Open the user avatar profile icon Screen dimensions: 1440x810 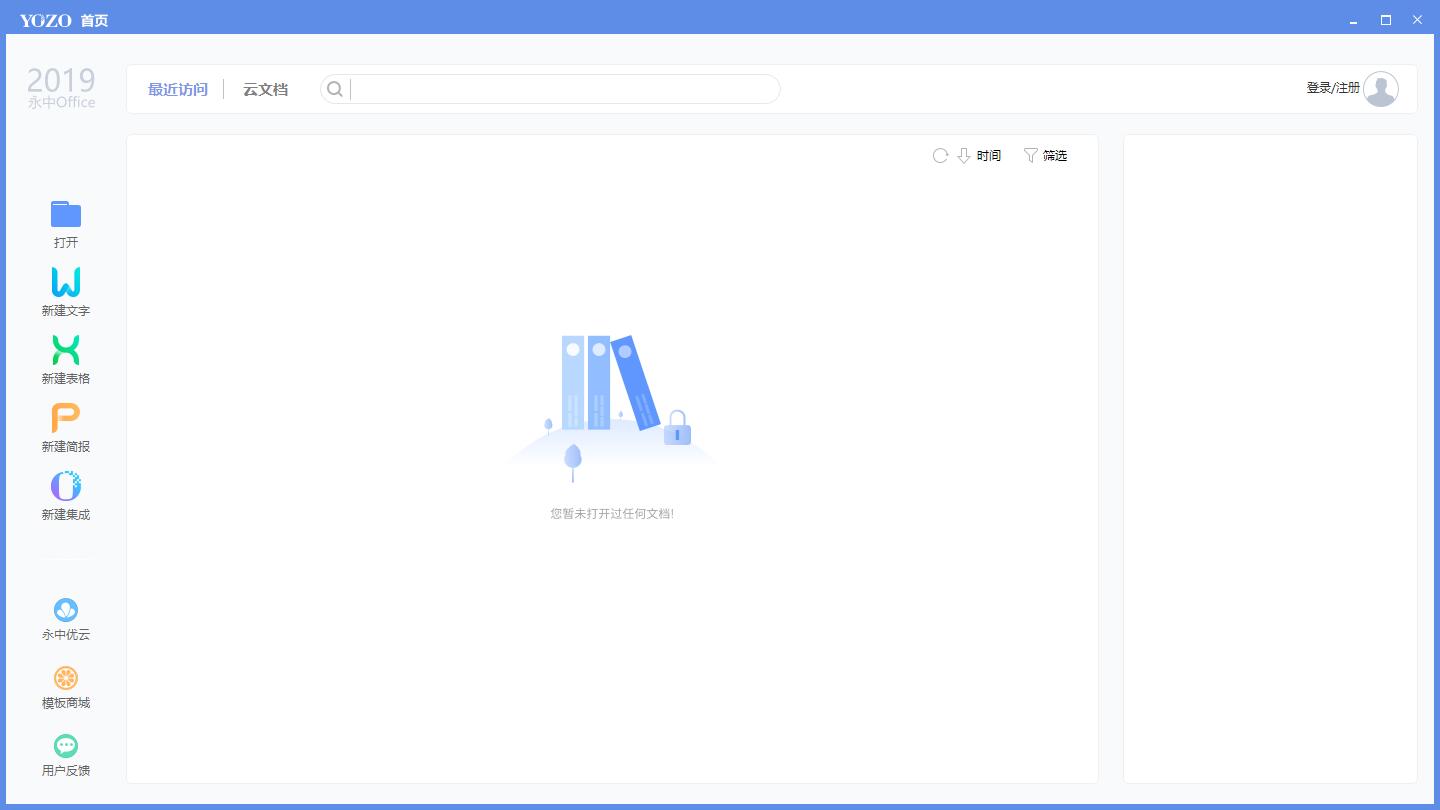[1381, 89]
